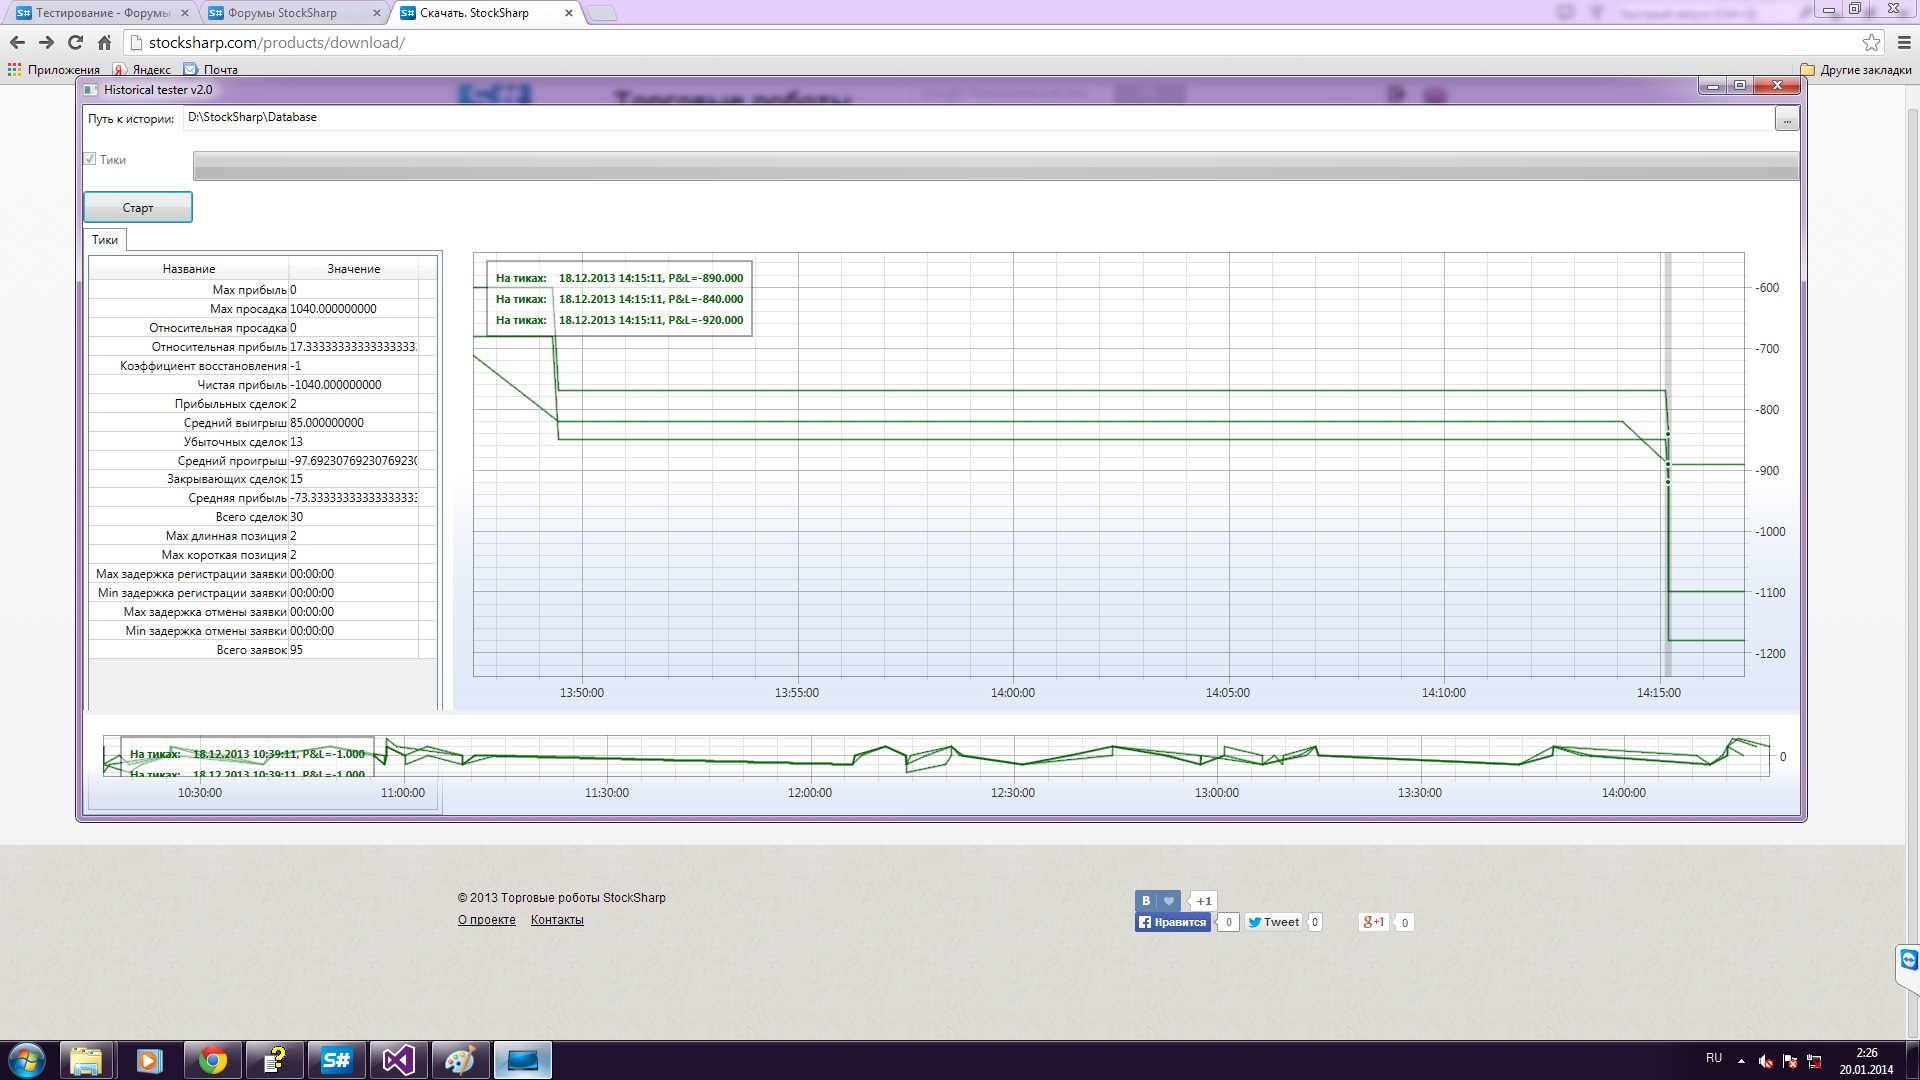1920x1080 pixels.
Task: Click the browse '...' button for history path
Action: point(1786,120)
